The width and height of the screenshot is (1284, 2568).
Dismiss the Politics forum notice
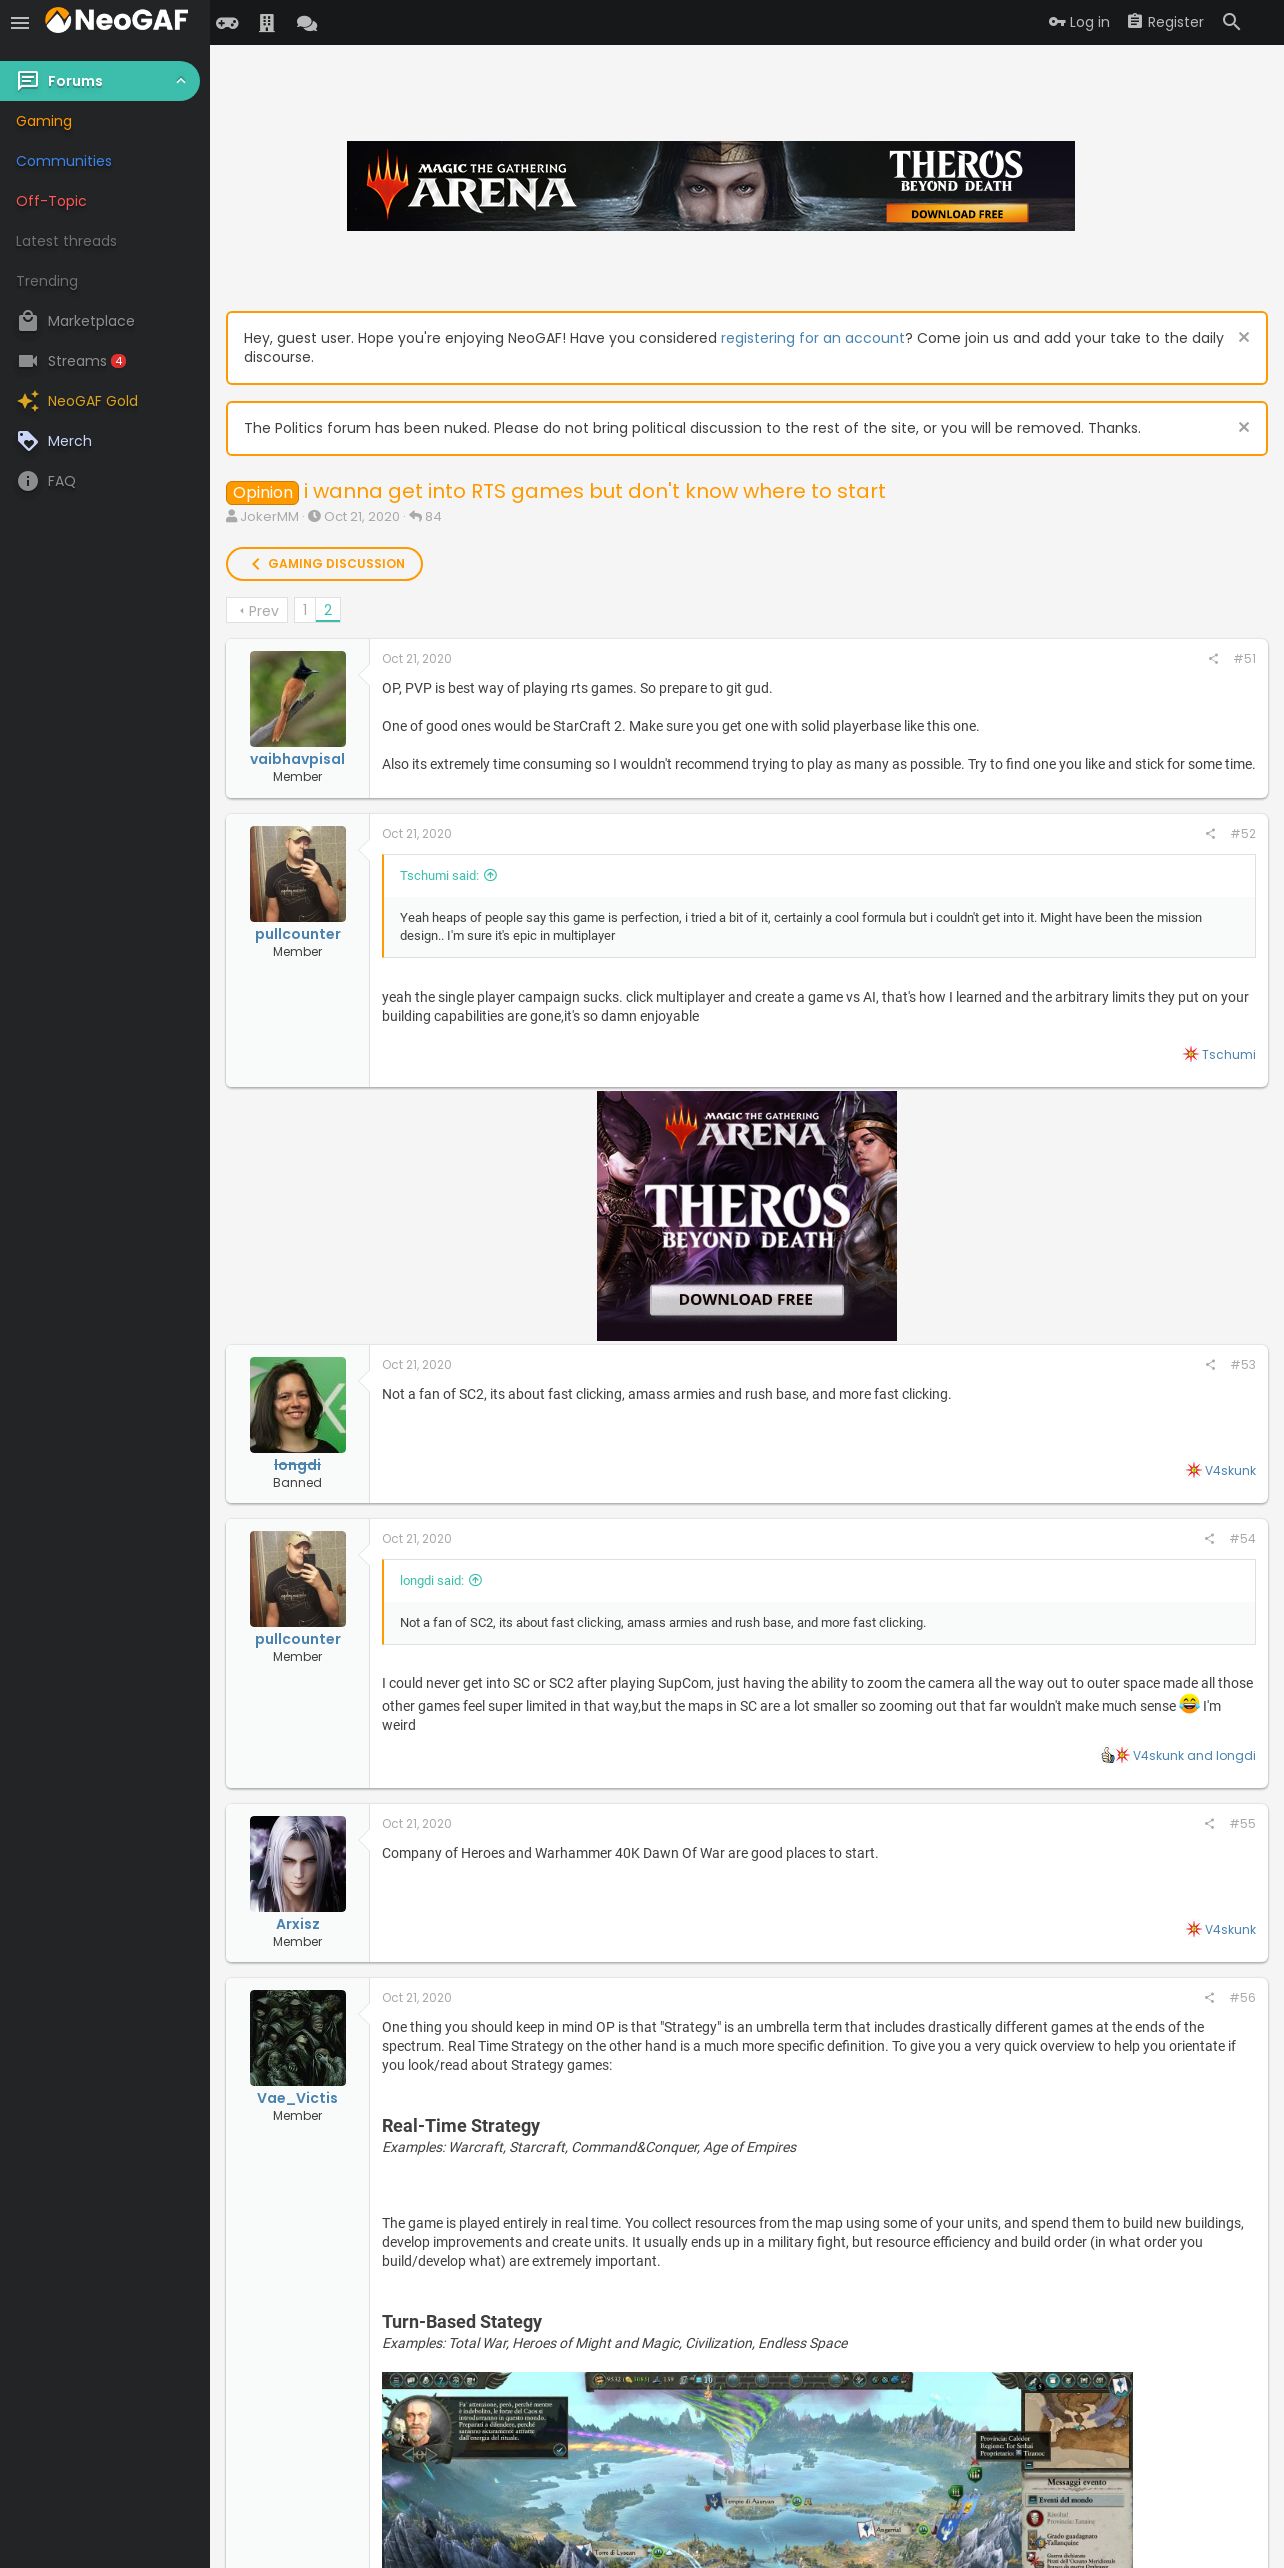click(x=1244, y=427)
